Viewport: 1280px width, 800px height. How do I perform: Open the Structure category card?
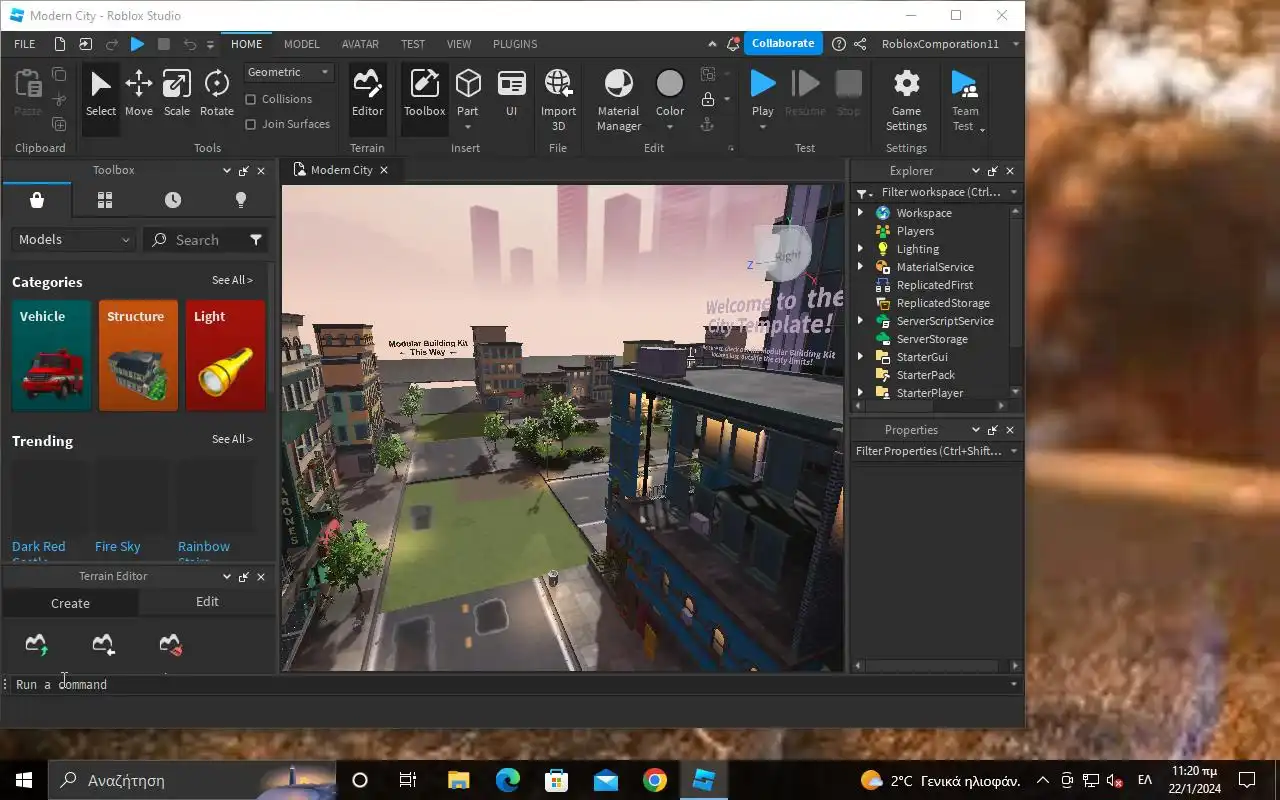point(138,356)
